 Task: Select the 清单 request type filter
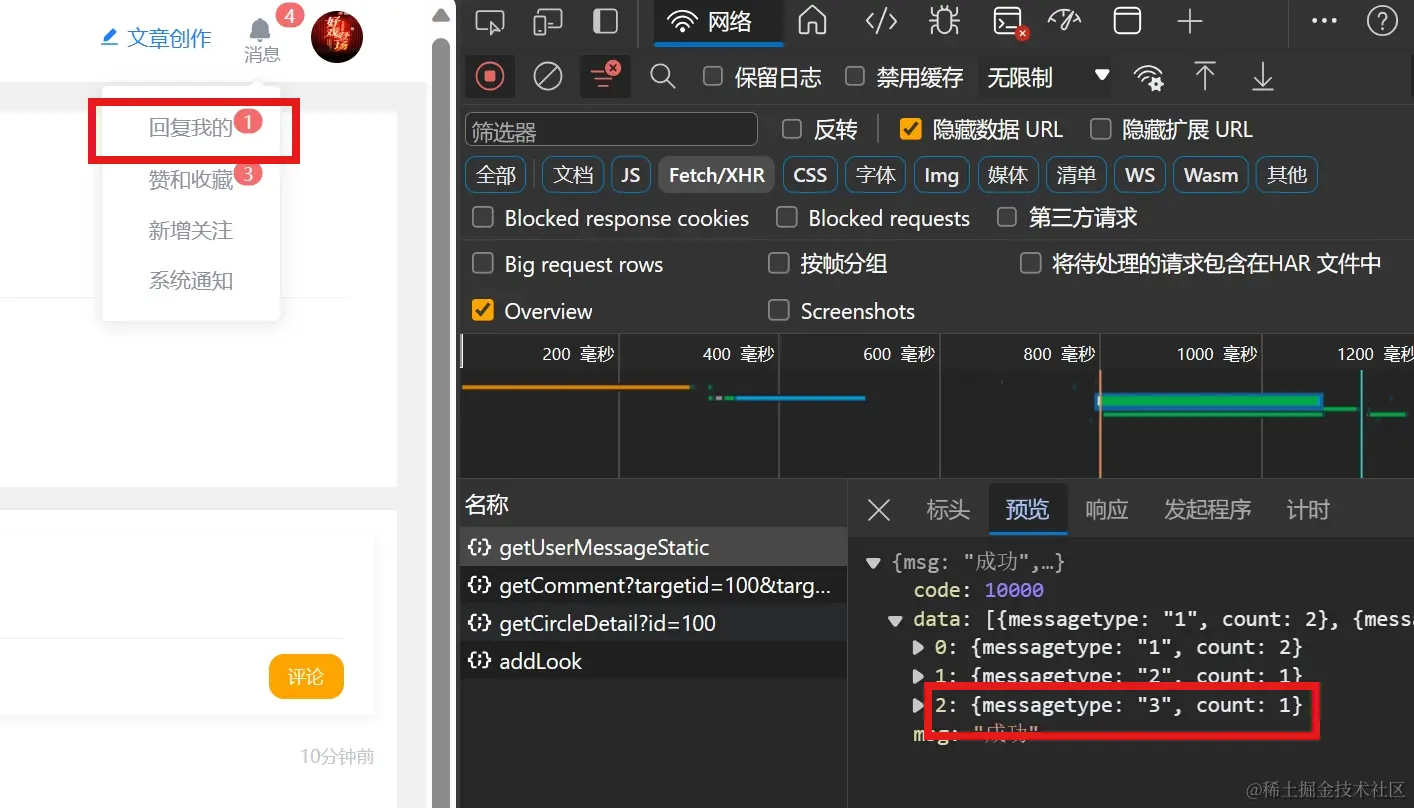click(1076, 175)
